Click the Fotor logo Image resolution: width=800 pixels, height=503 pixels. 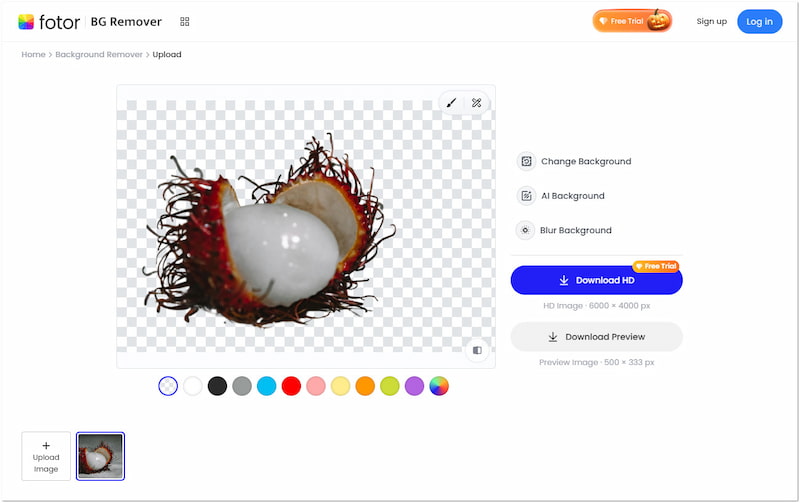[x=48, y=21]
